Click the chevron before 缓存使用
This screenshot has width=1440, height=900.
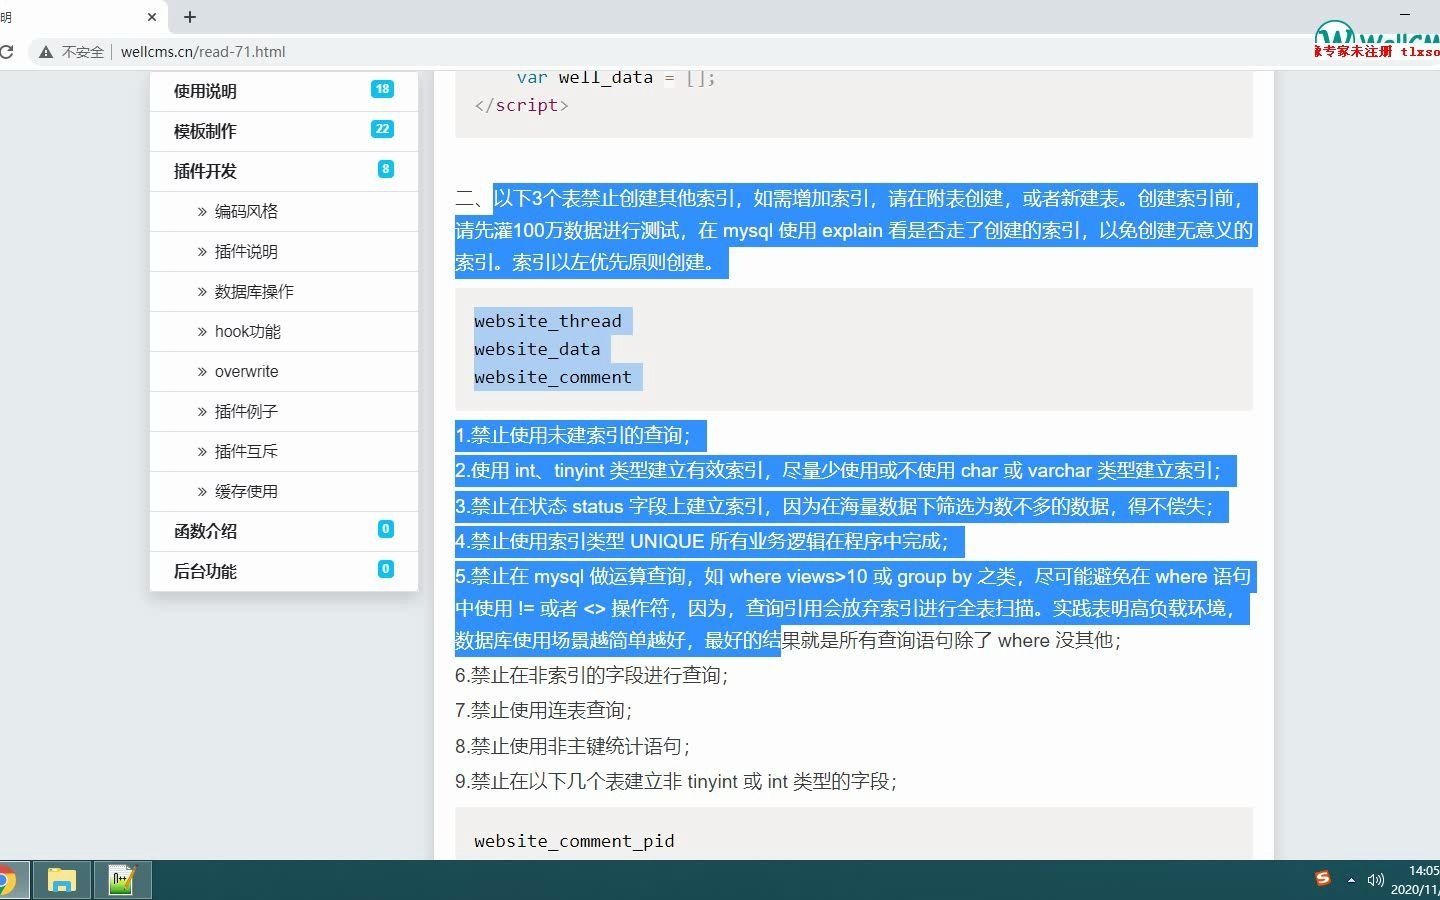pos(202,491)
